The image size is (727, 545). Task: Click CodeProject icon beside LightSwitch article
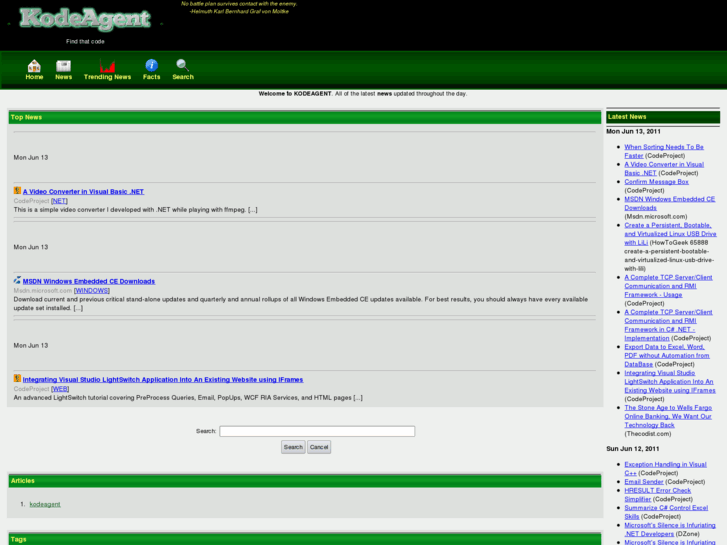(x=17, y=378)
